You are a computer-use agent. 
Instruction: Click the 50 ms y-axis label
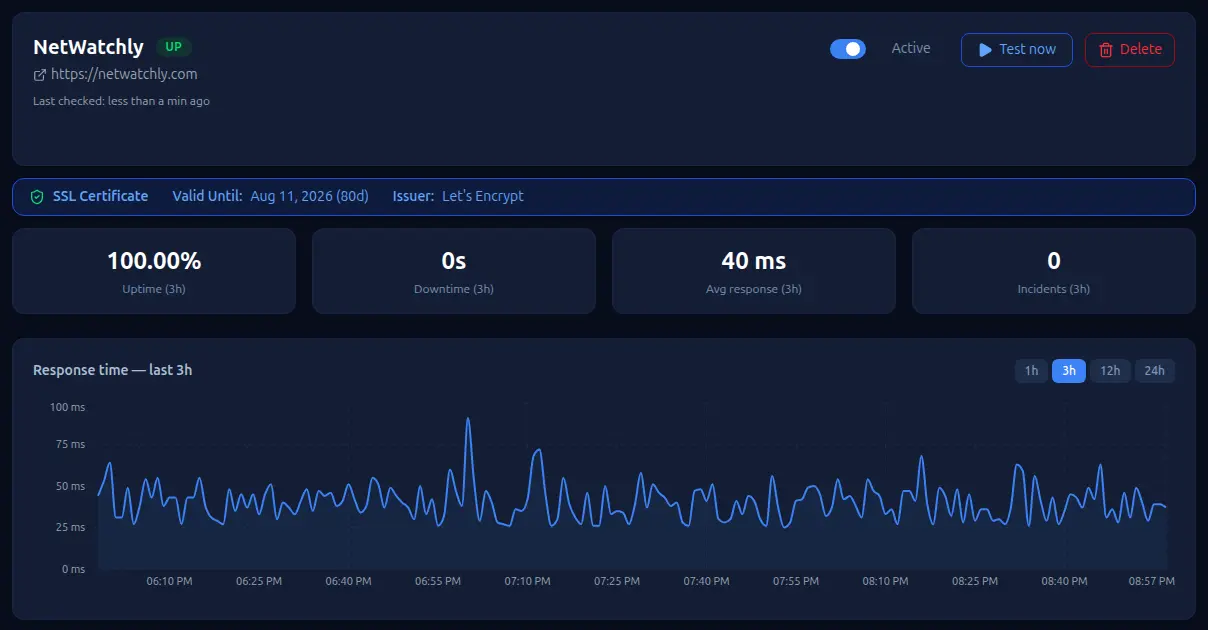70,486
